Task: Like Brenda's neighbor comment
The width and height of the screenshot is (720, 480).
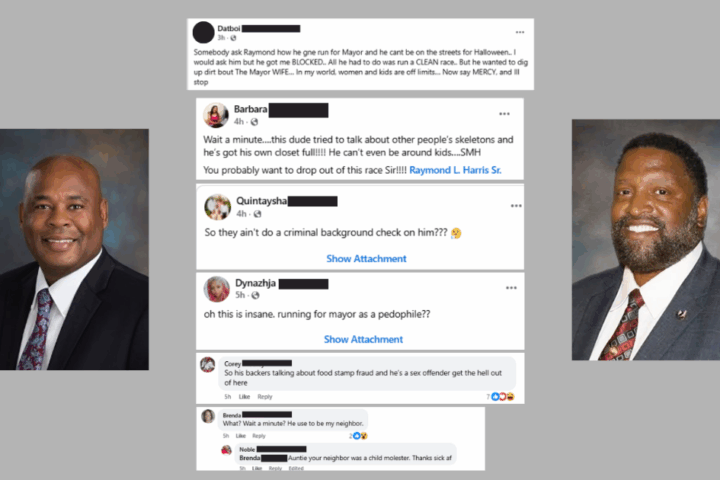Action: point(241,435)
